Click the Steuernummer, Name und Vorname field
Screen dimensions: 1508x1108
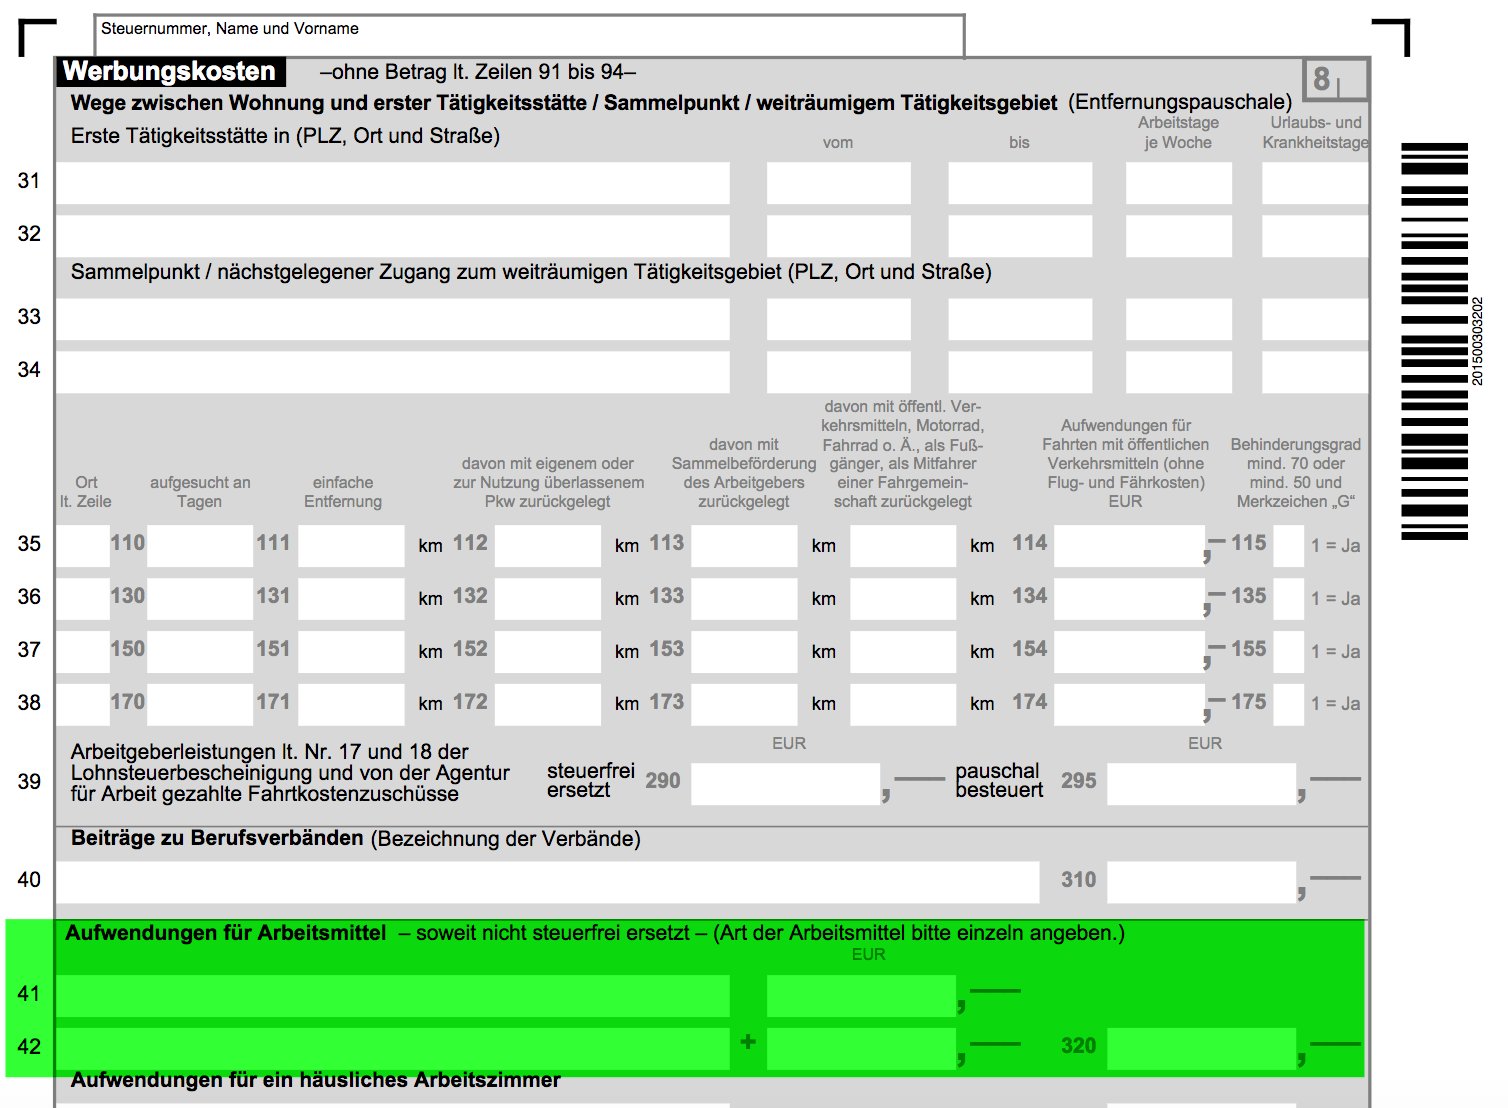point(529,36)
